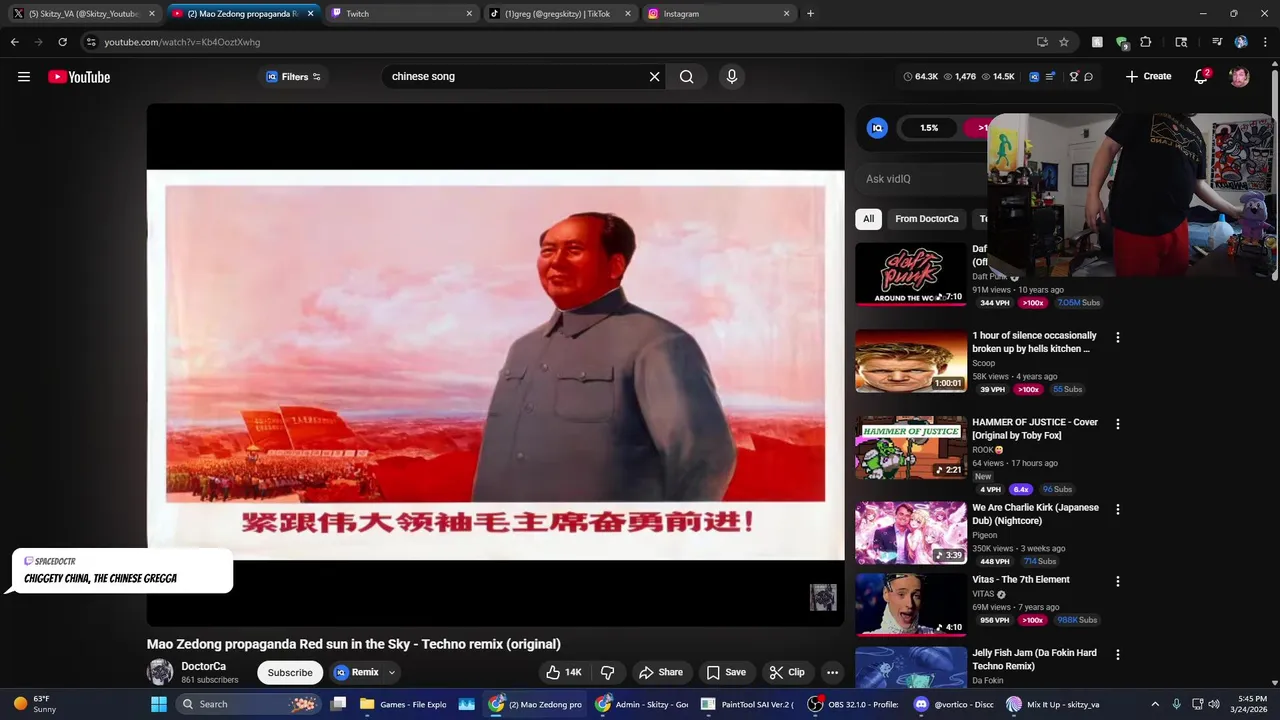The height and width of the screenshot is (720, 1280).
Task: Click the Ask vidIQ input field
Action: click(x=920, y=179)
